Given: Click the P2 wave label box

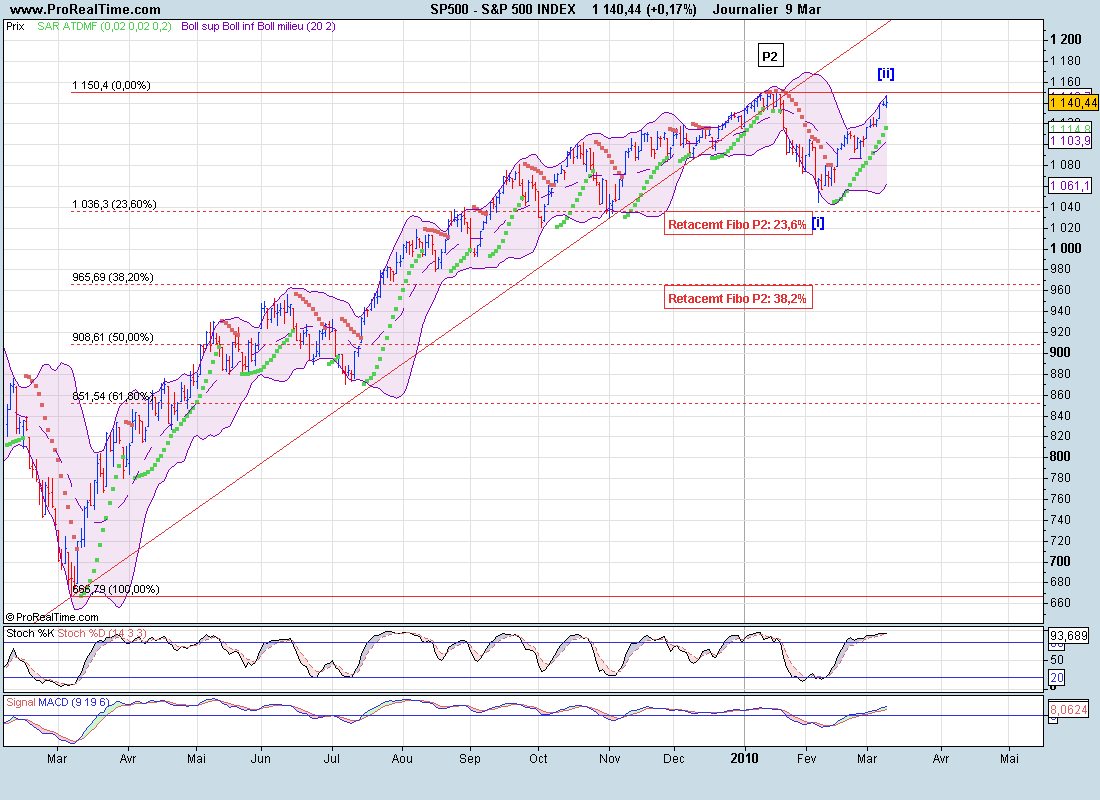Looking at the screenshot, I should click(x=770, y=56).
